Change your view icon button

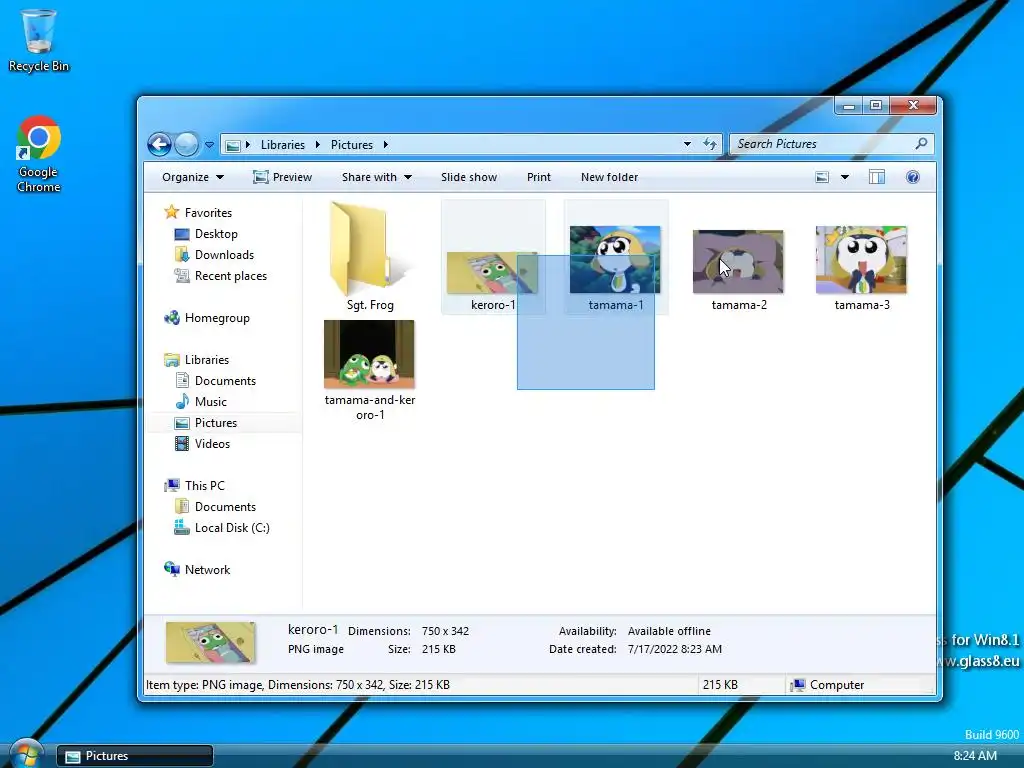click(822, 178)
